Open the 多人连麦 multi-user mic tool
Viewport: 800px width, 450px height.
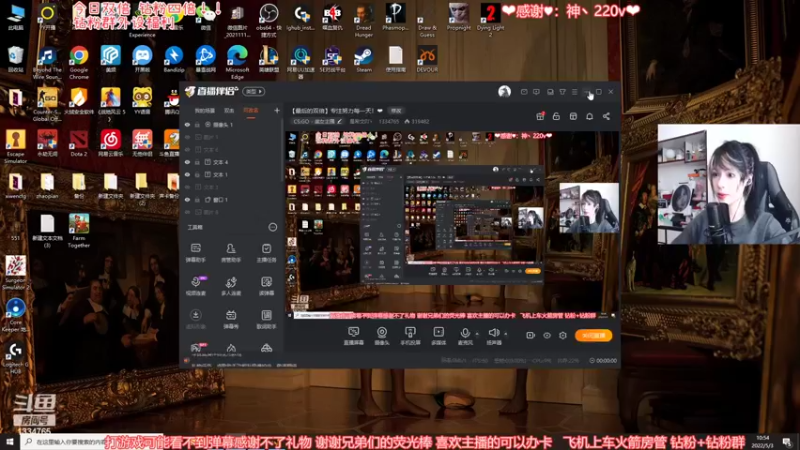(231, 286)
